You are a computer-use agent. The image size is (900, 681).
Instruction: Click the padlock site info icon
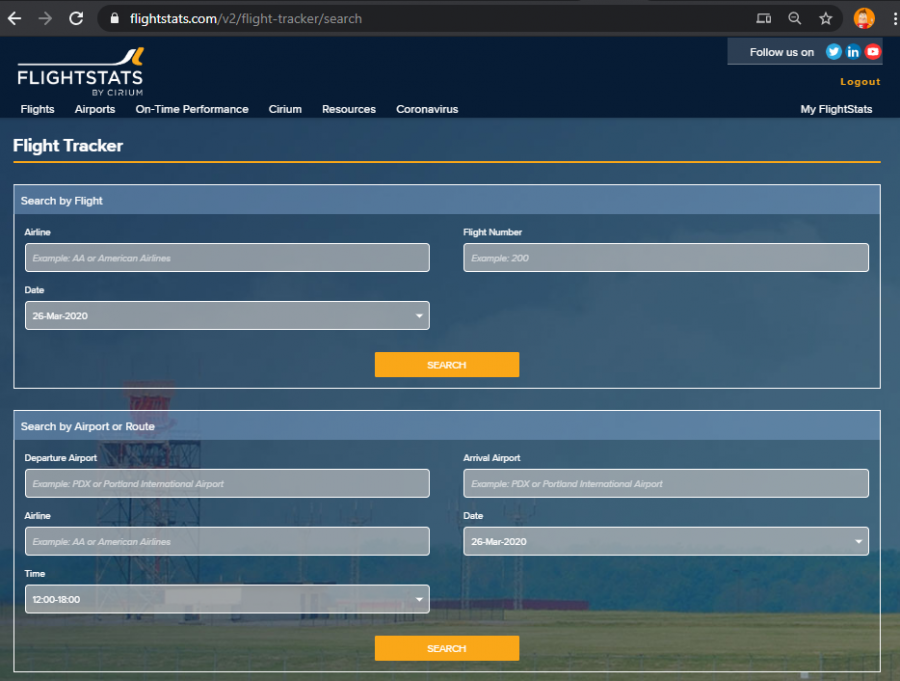[115, 18]
